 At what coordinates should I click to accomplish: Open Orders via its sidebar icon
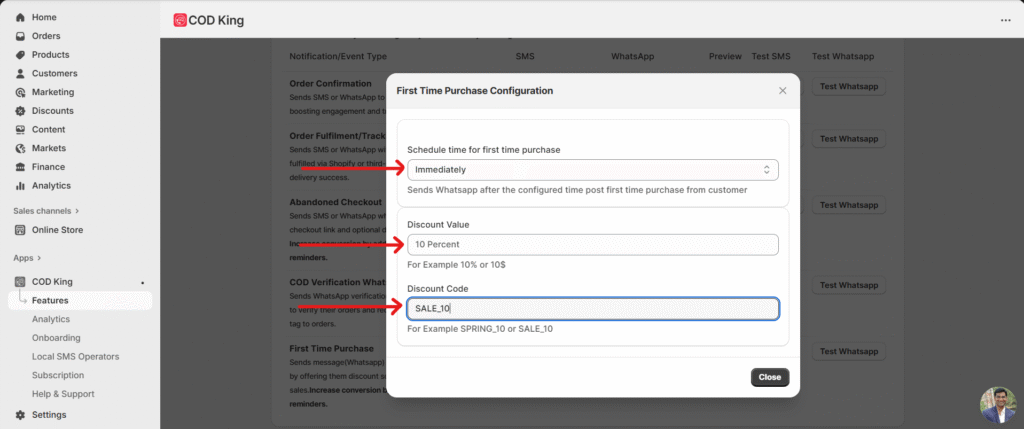20,36
